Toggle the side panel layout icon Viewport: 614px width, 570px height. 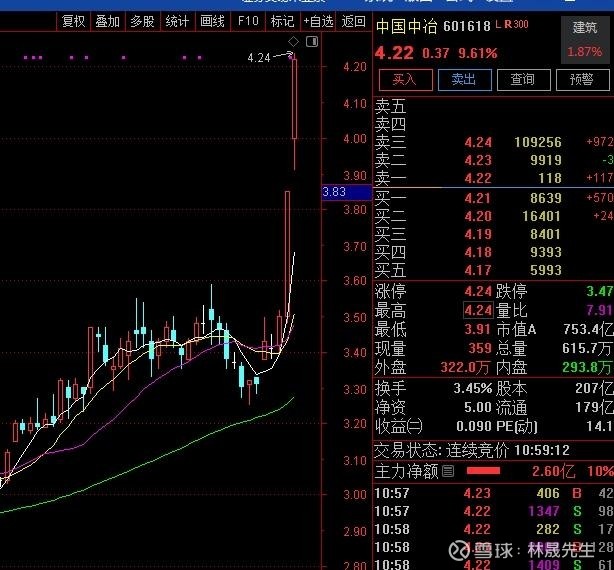(x=312, y=41)
